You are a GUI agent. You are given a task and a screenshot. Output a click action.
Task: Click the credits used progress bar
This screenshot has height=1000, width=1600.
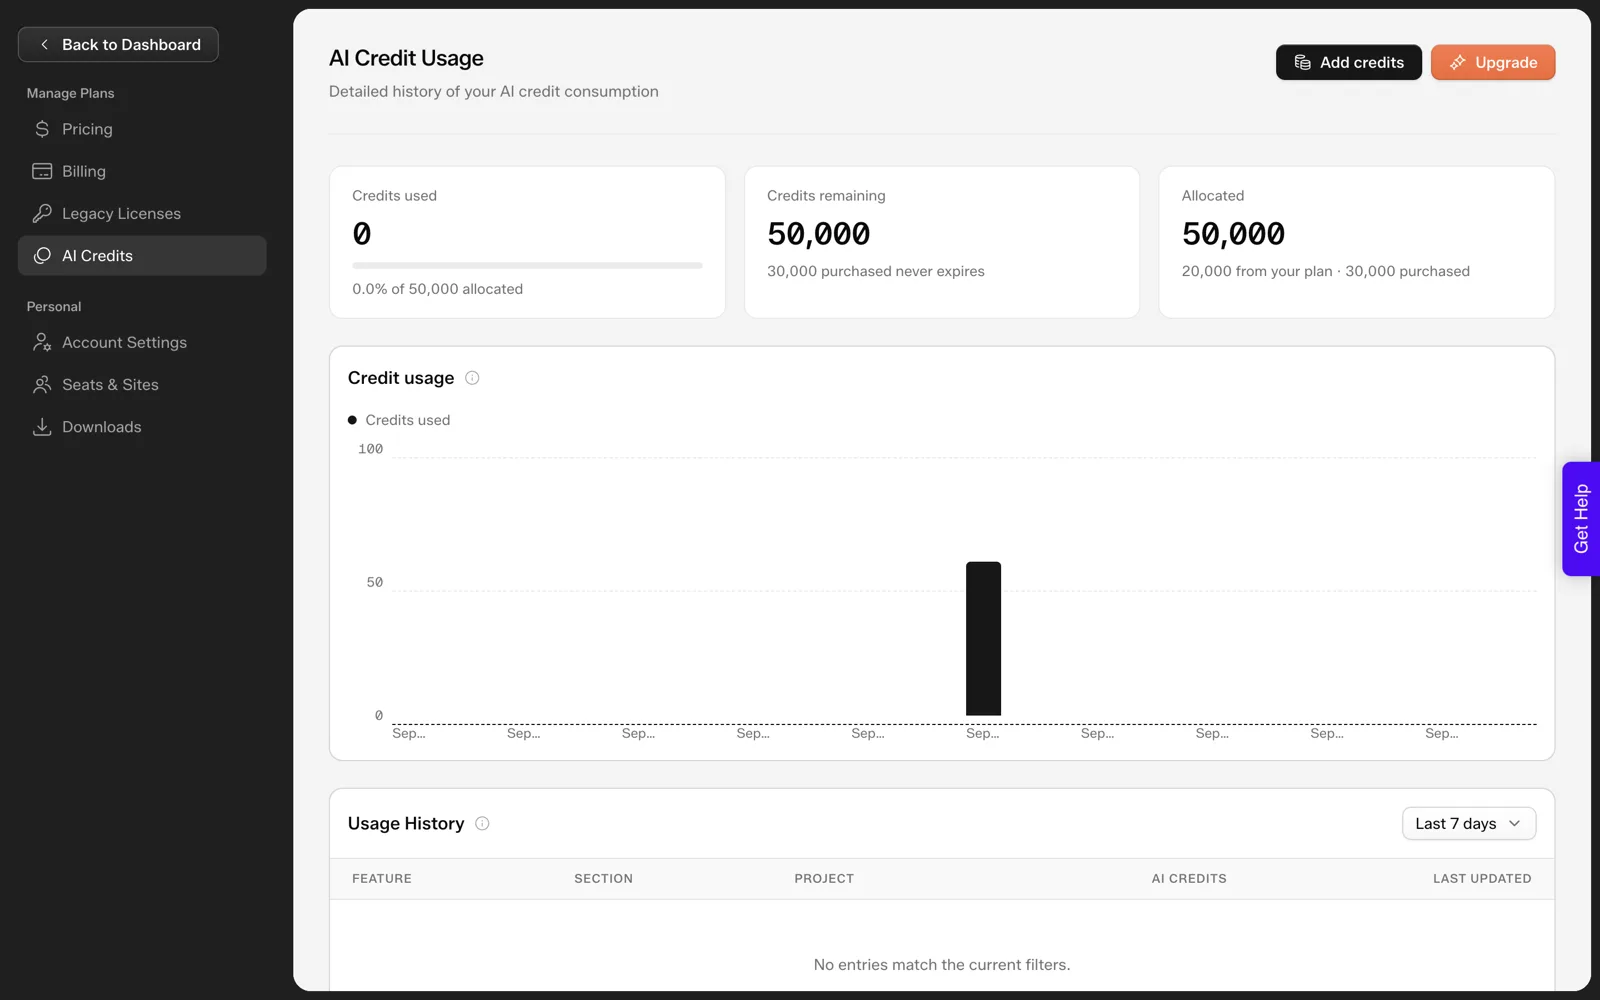(x=527, y=266)
